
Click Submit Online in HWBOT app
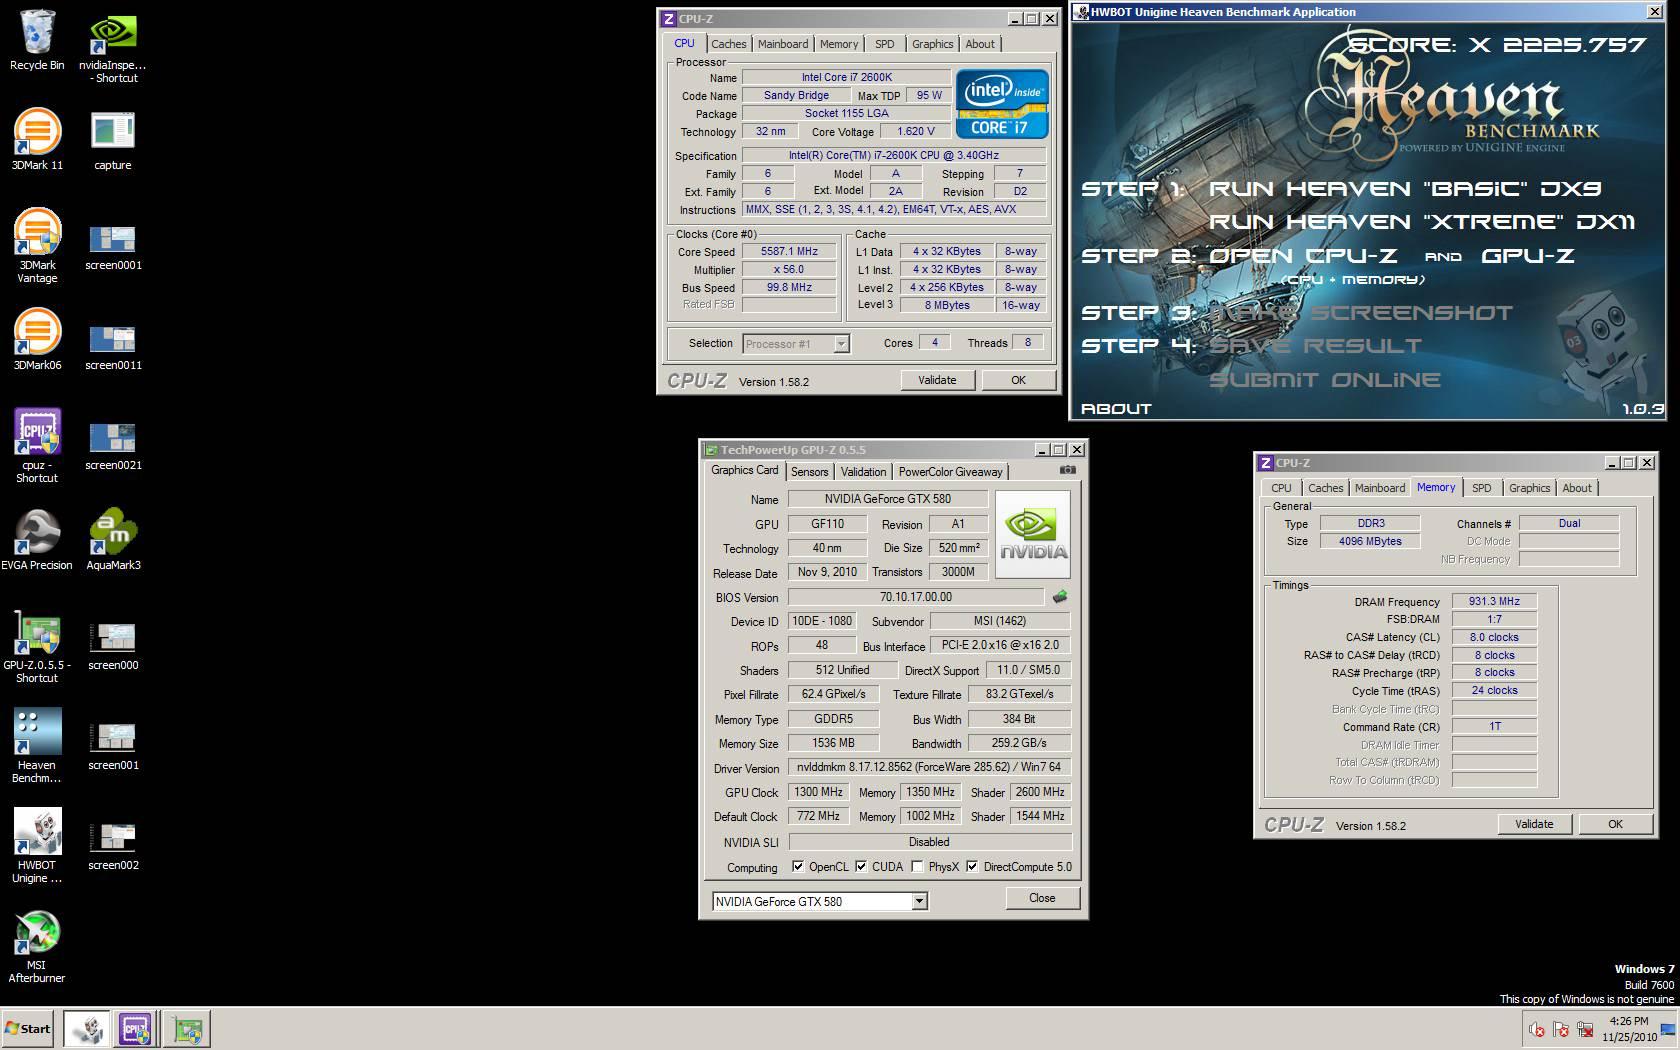coord(1325,380)
